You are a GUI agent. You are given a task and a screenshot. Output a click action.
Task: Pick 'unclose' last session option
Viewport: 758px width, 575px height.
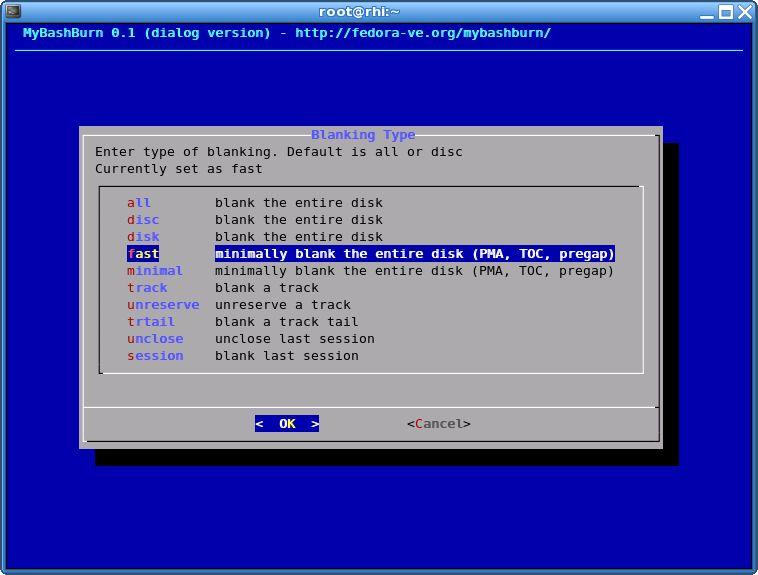(155, 339)
